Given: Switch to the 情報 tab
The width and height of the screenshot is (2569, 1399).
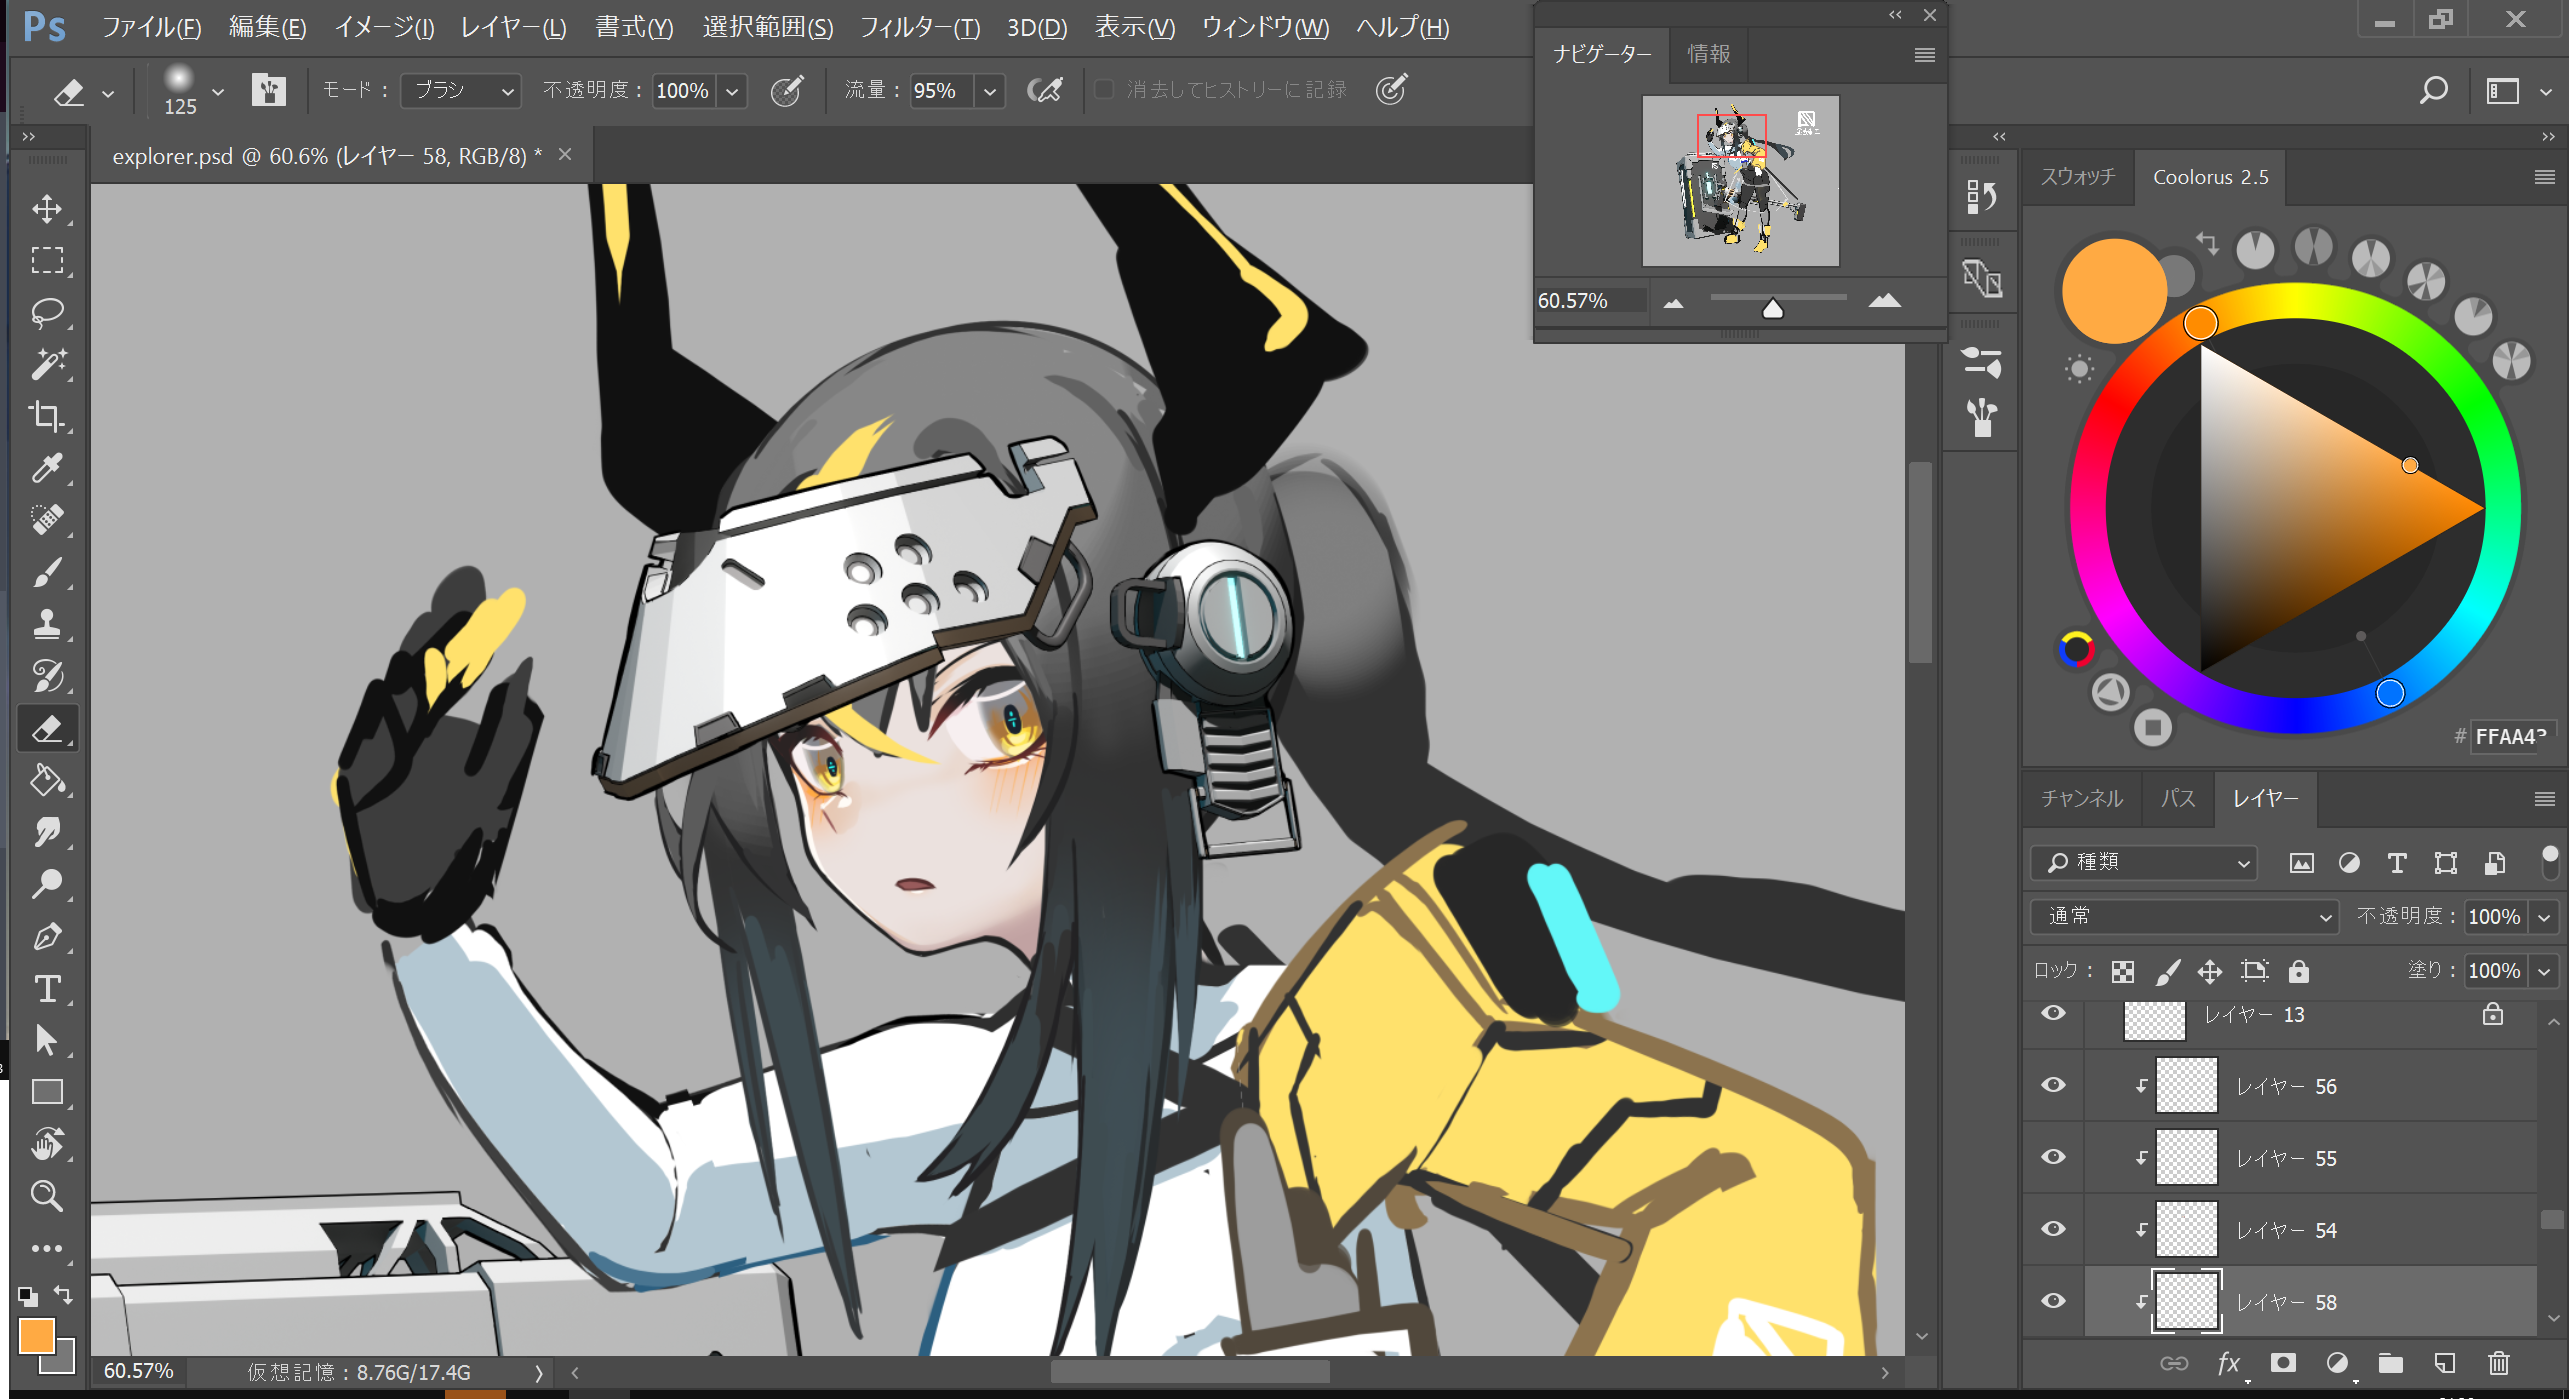Looking at the screenshot, I should point(1709,54).
